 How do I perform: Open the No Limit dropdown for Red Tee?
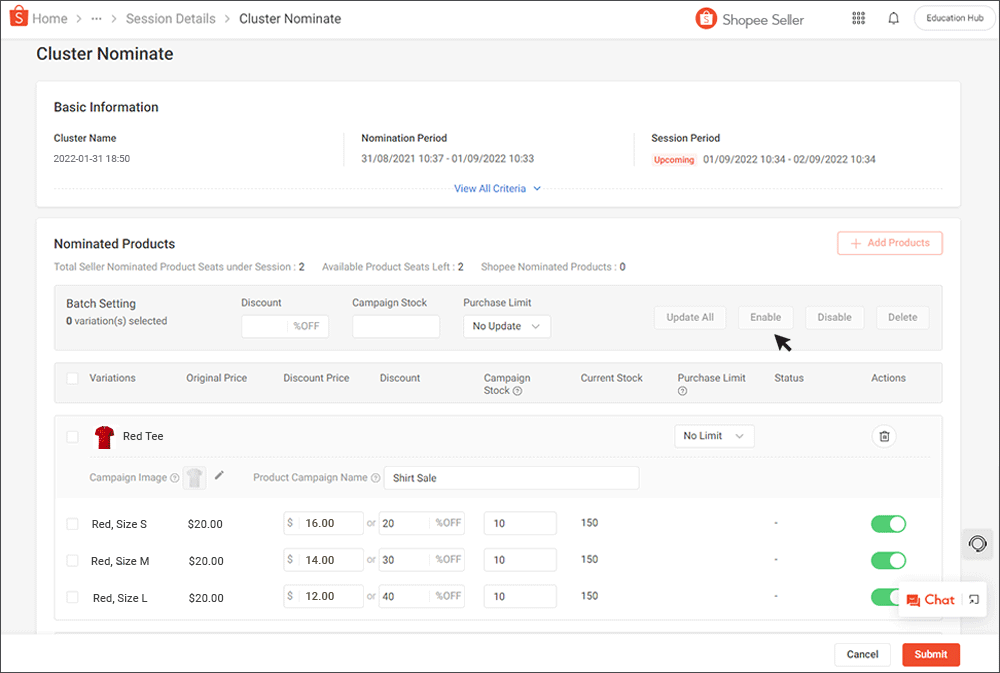714,436
